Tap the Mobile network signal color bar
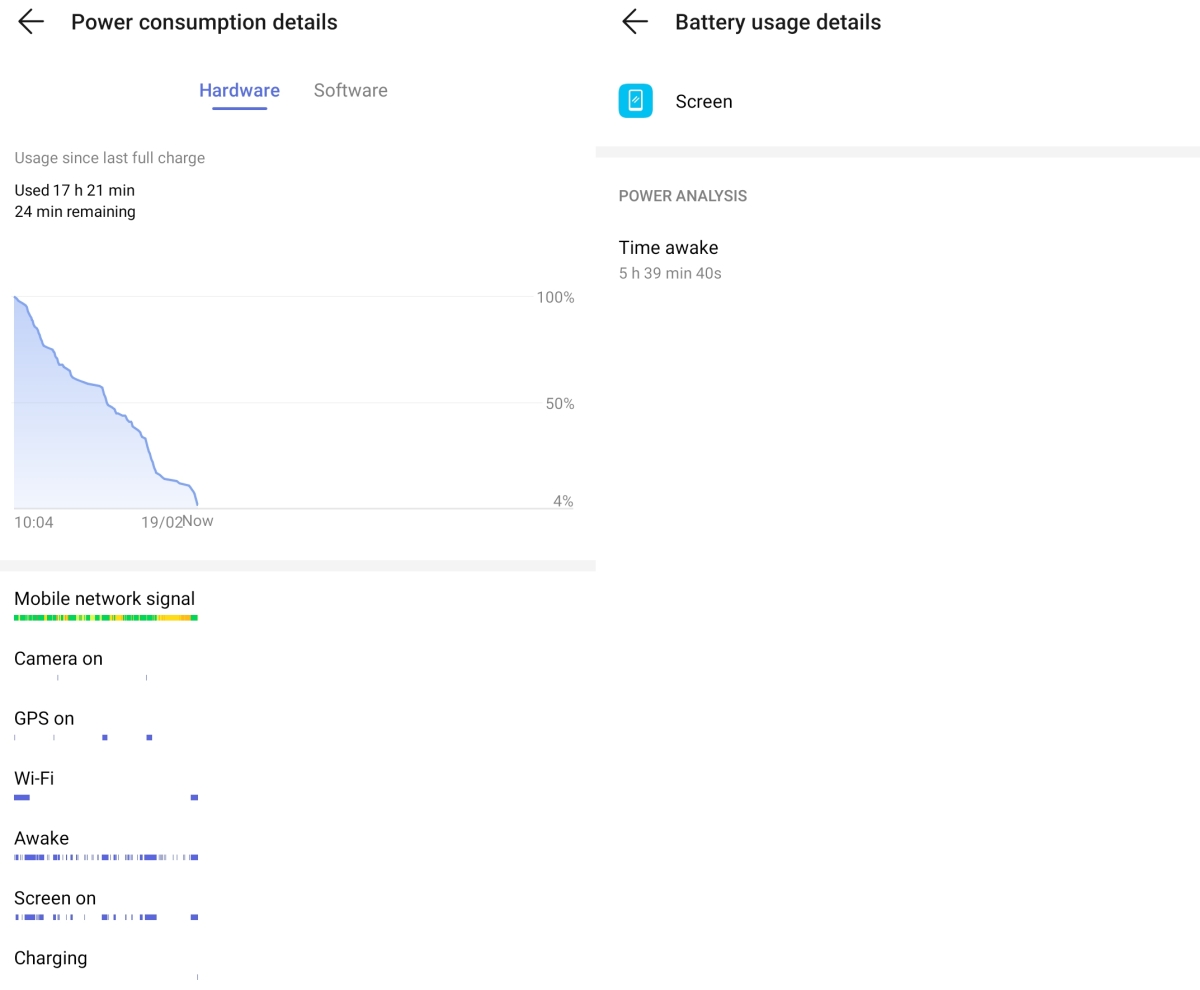 click(106, 618)
